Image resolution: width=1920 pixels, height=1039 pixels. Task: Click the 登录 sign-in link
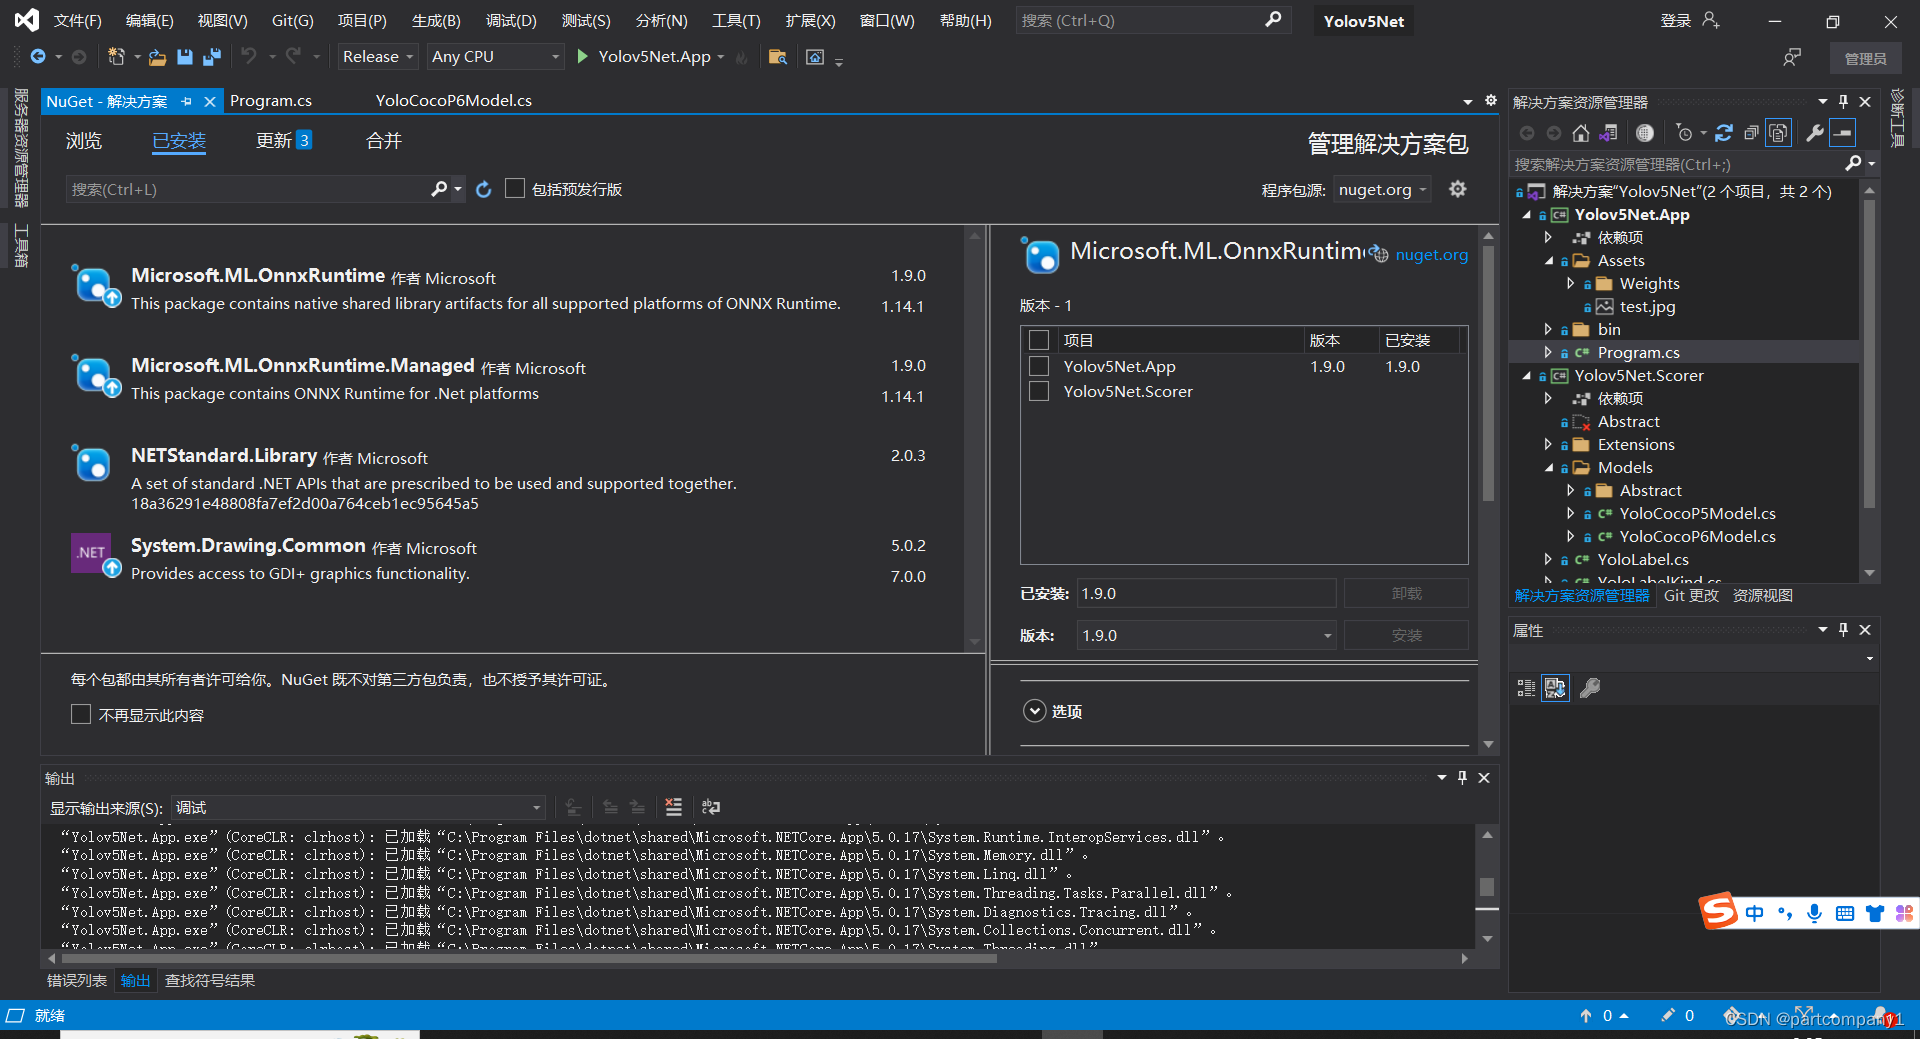(1675, 21)
